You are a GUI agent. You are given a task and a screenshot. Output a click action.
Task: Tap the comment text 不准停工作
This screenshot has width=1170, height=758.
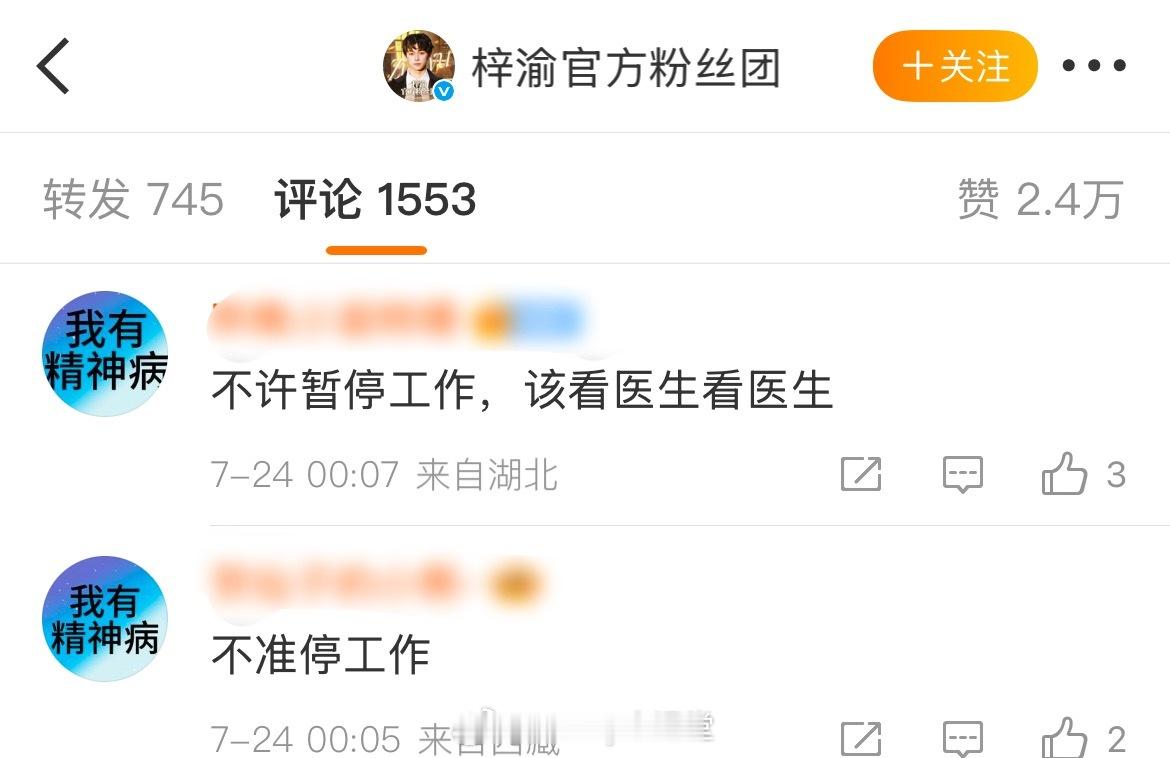click(321, 655)
